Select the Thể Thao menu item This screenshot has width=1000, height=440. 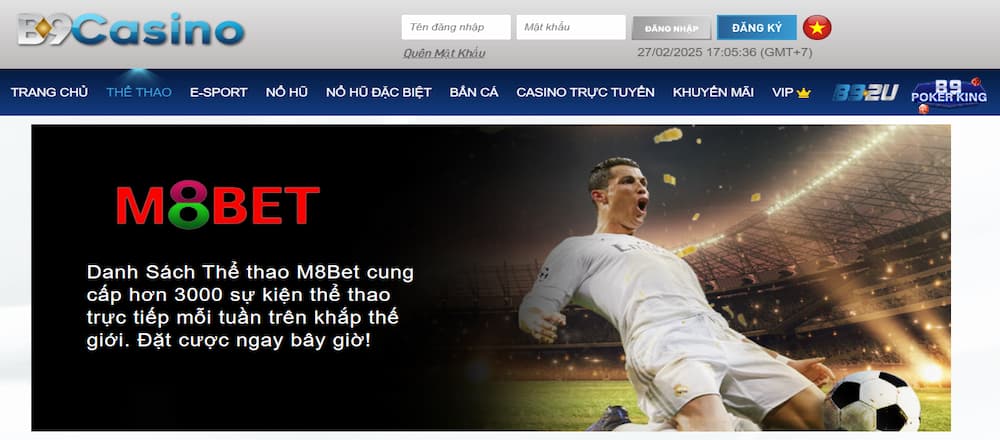pyautogui.click(x=139, y=93)
